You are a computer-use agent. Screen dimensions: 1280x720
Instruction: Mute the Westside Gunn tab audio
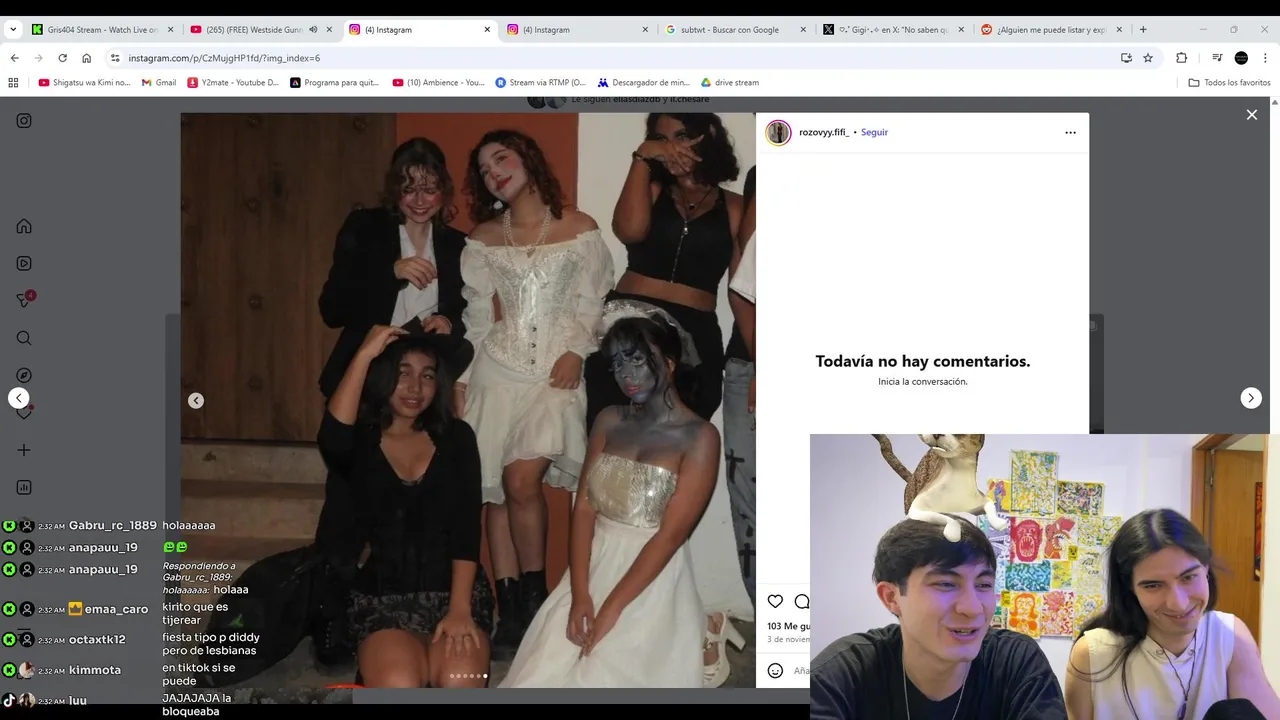(313, 29)
